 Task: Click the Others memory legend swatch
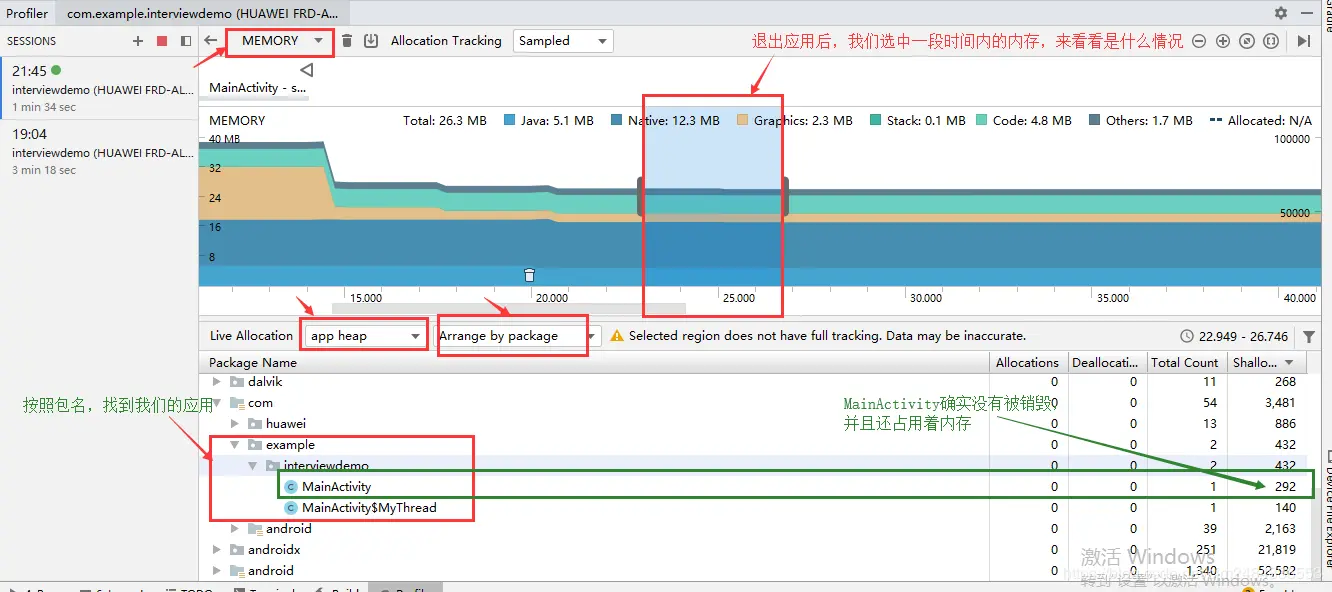pyautogui.click(x=1095, y=121)
